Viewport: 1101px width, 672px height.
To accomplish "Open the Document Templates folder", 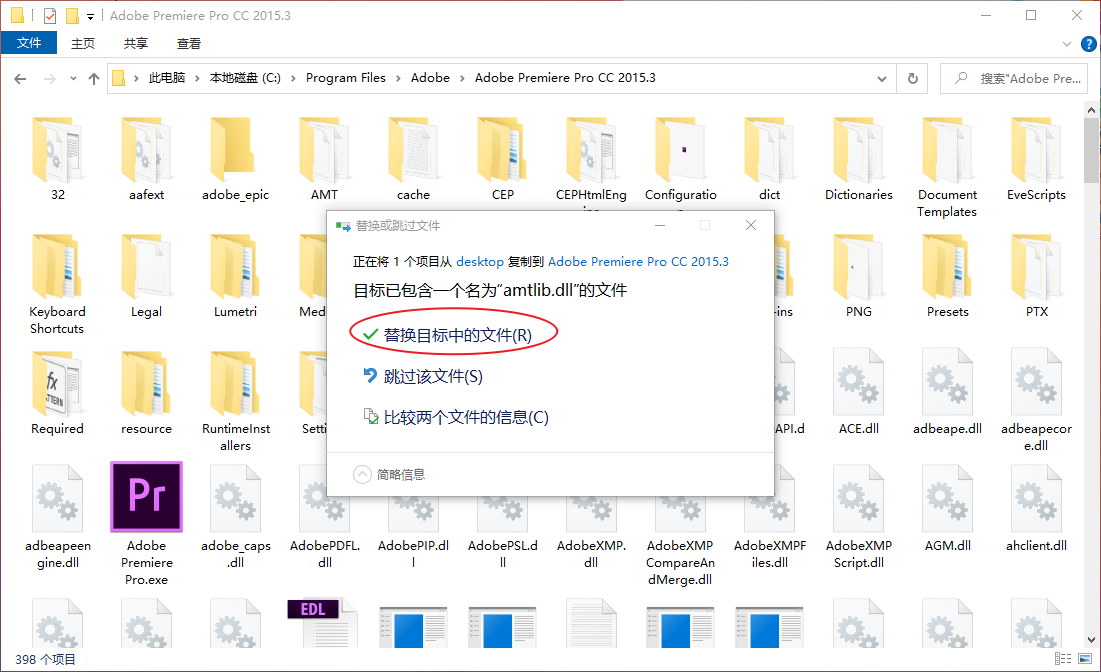I will click(947, 150).
